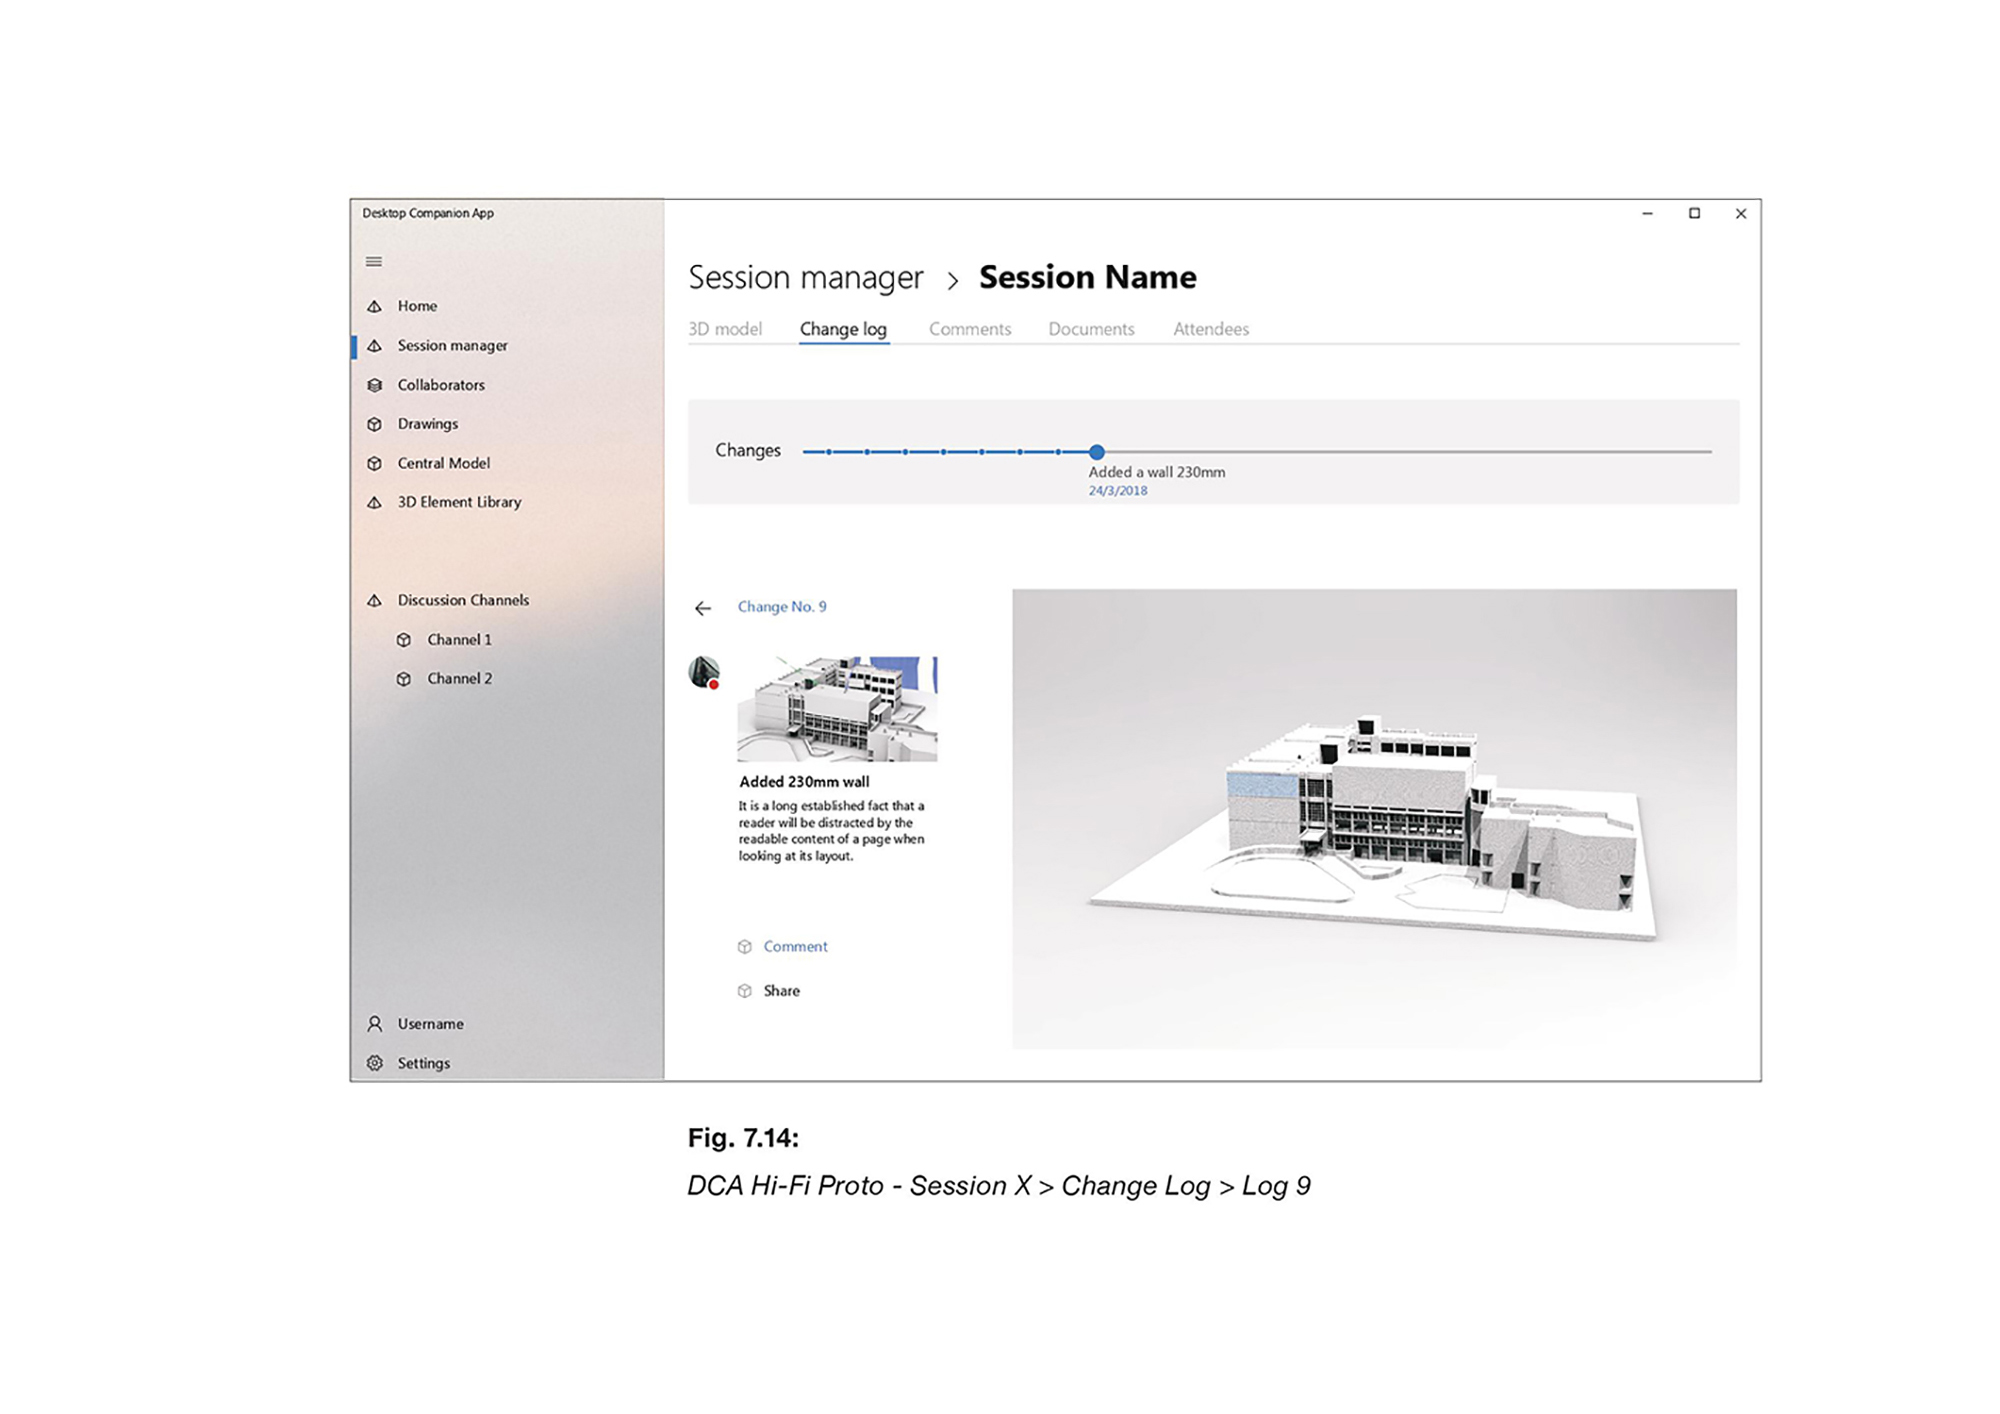This screenshot has height=1414, width=2000.
Task: Close the Desktop Companion App window
Action: coord(1741,213)
